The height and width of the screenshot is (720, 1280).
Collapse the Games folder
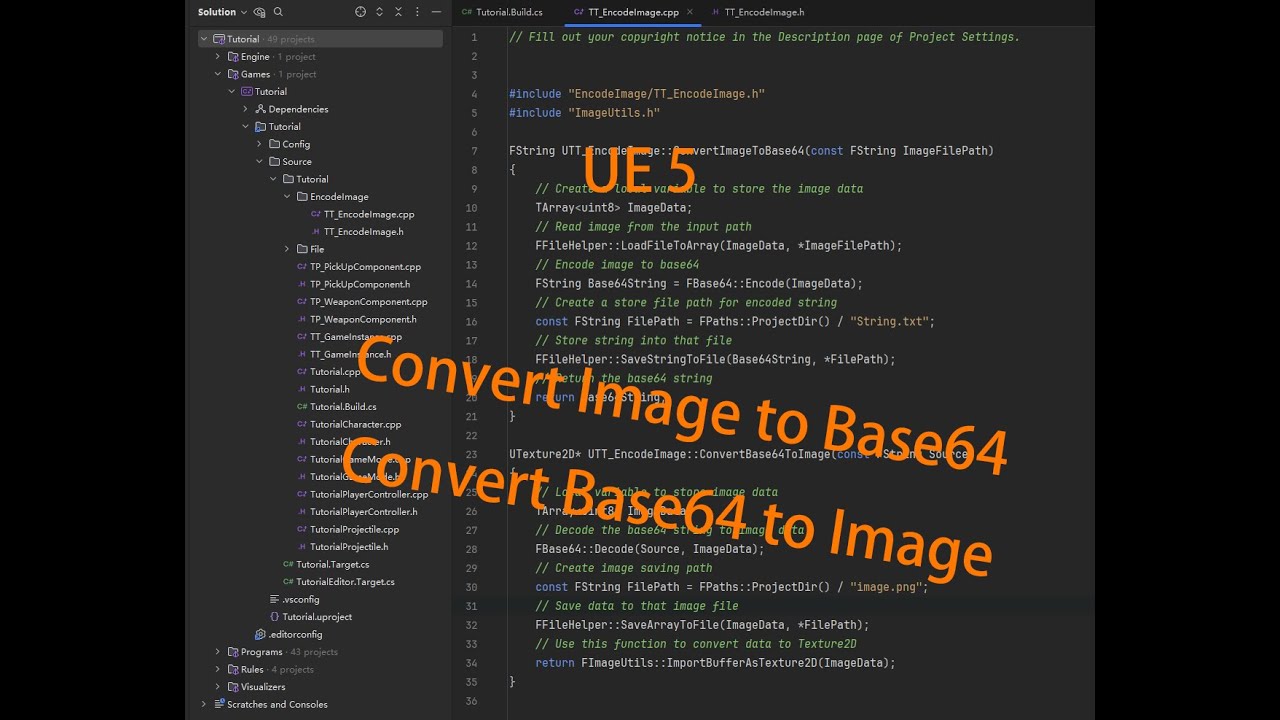click(x=218, y=74)
